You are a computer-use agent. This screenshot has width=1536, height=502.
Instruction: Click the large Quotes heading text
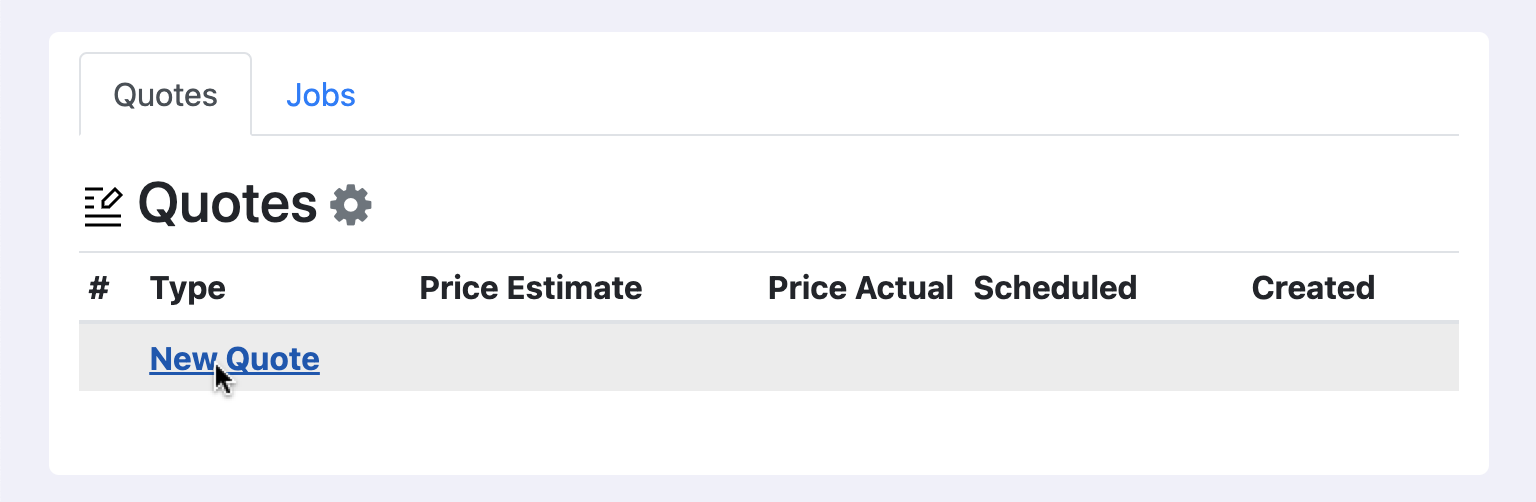point(227,205)
